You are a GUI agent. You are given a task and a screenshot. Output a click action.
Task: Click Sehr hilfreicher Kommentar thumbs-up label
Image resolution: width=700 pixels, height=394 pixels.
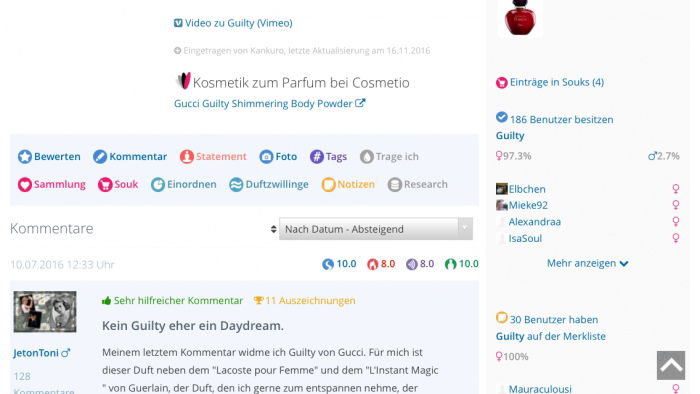coord(172,301)
